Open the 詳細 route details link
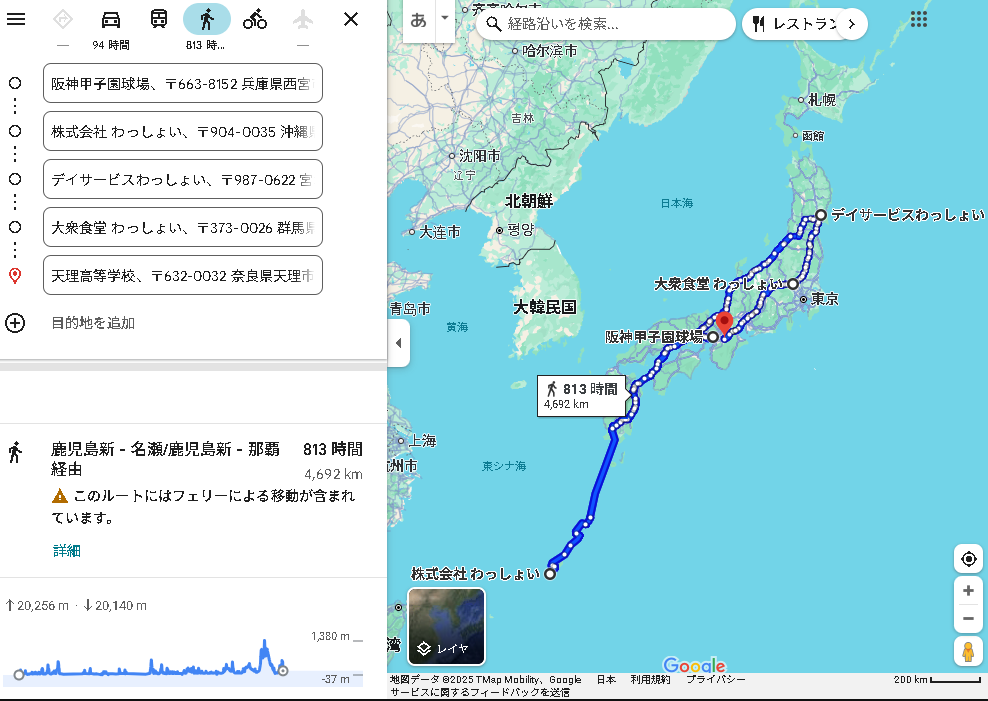This screenshot has width=988, height=701. click(x=67, y=551)
